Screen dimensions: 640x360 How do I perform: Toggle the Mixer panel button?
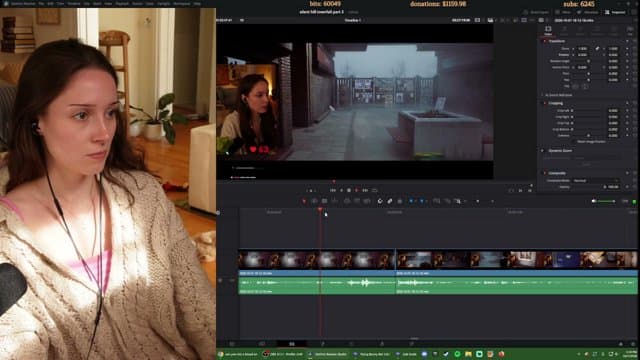(563, 12)
